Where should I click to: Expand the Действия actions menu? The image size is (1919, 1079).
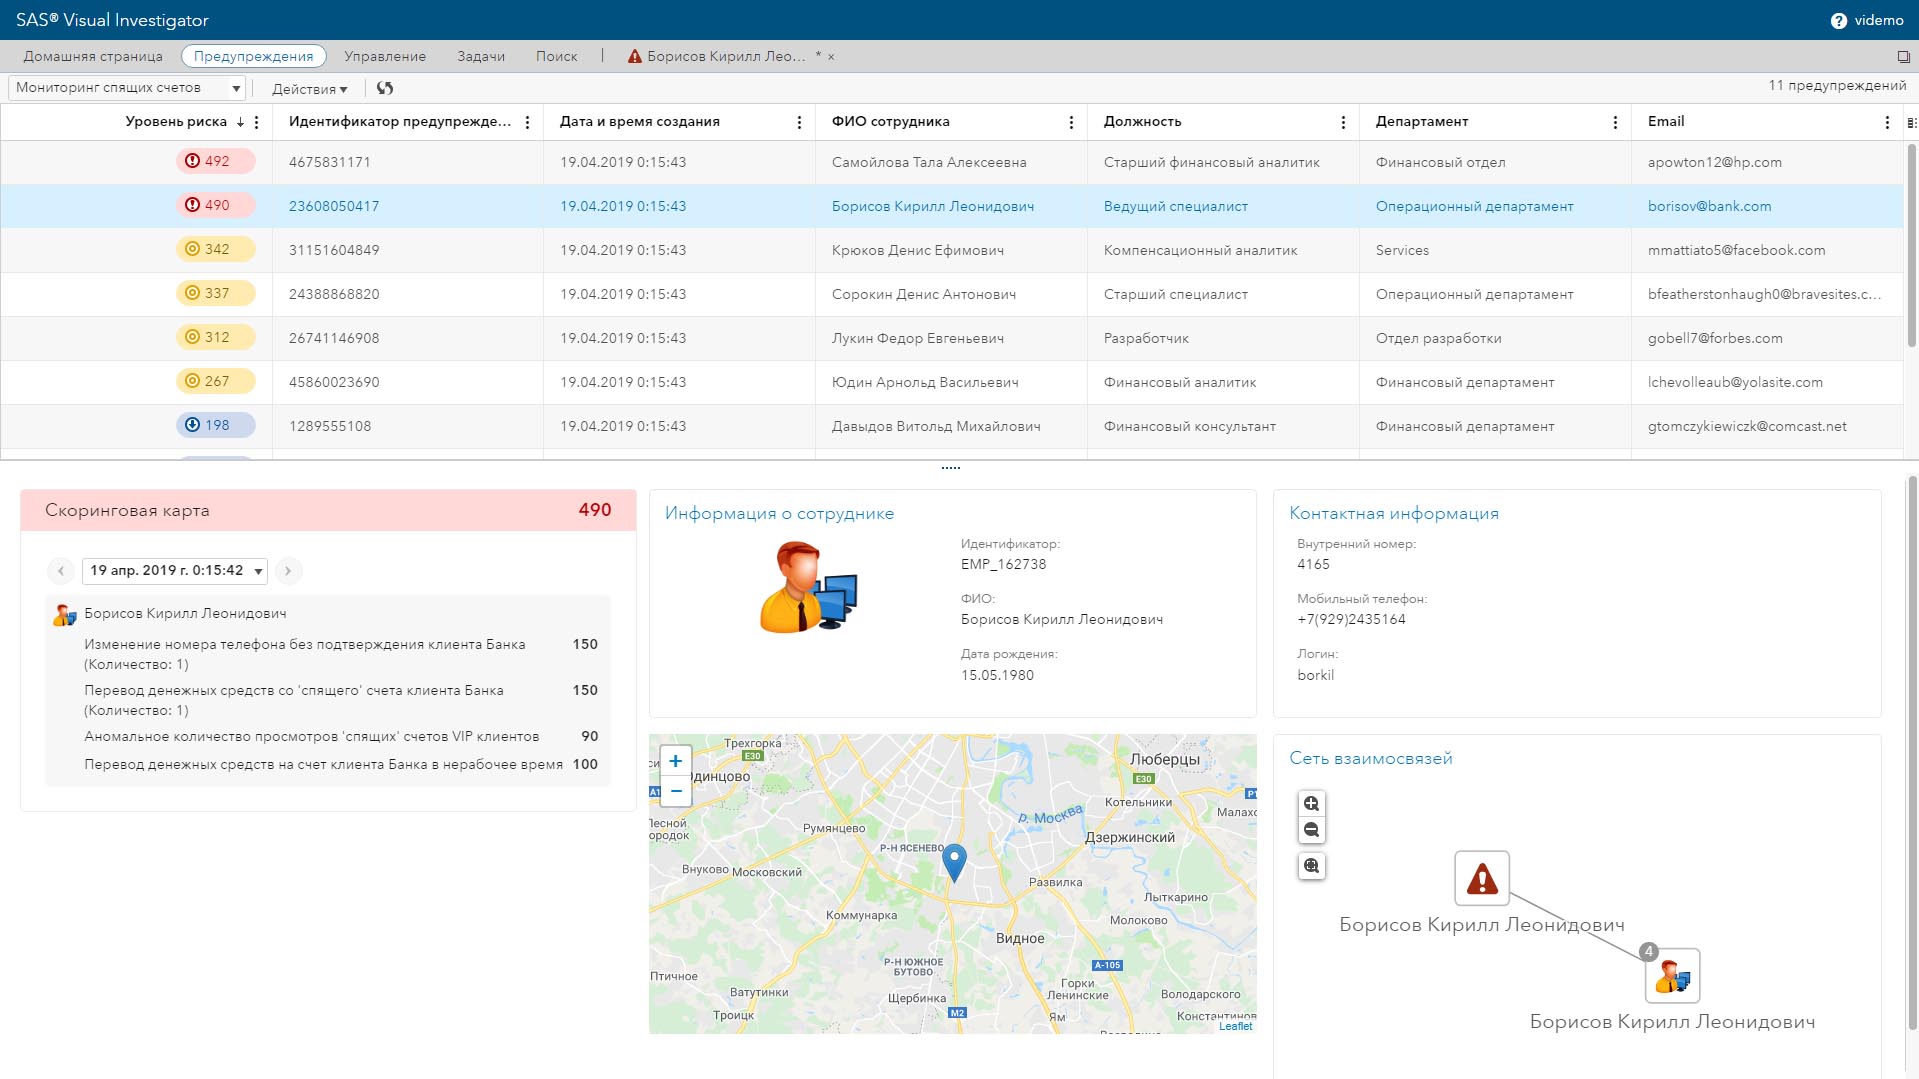[309, 89]
